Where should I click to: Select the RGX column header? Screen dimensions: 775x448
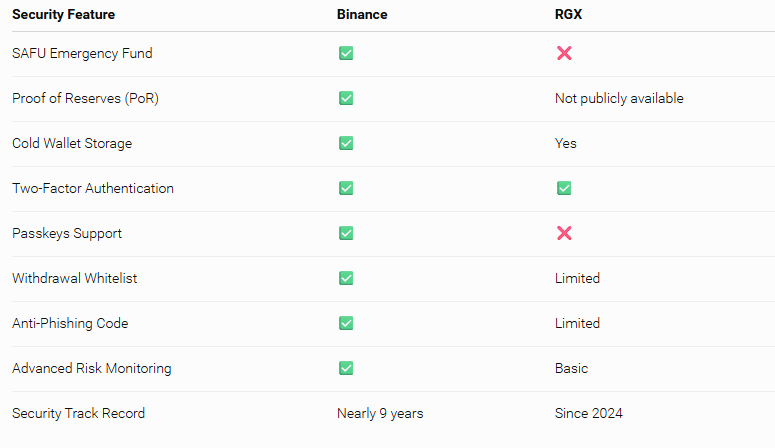pyautogui.click(x=568, y=14)
